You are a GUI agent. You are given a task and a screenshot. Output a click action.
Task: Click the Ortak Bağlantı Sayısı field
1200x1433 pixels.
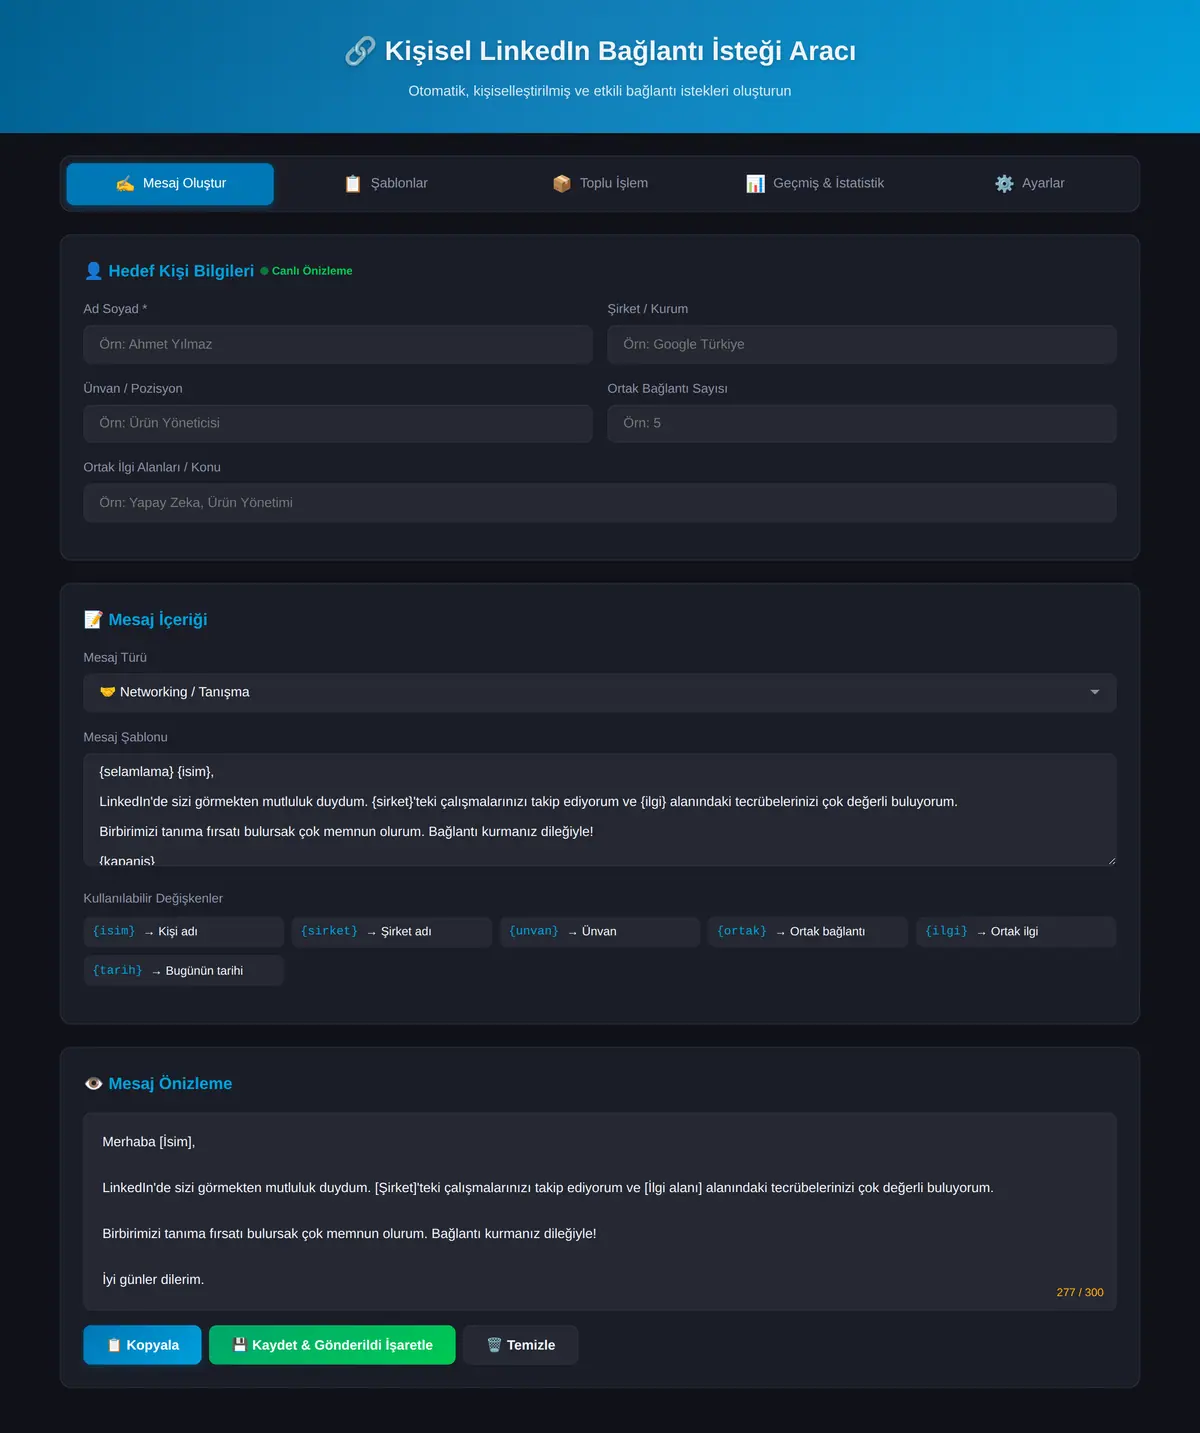click(x=862, y=423)
